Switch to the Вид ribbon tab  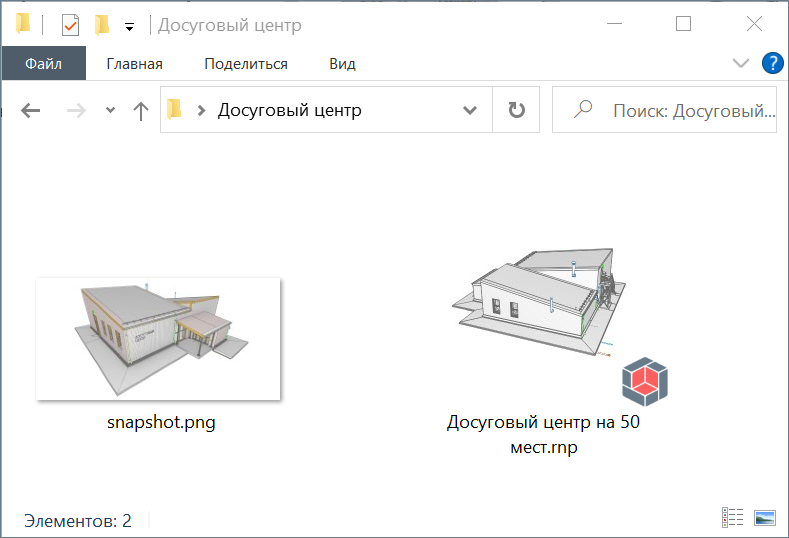coord(343,64)
